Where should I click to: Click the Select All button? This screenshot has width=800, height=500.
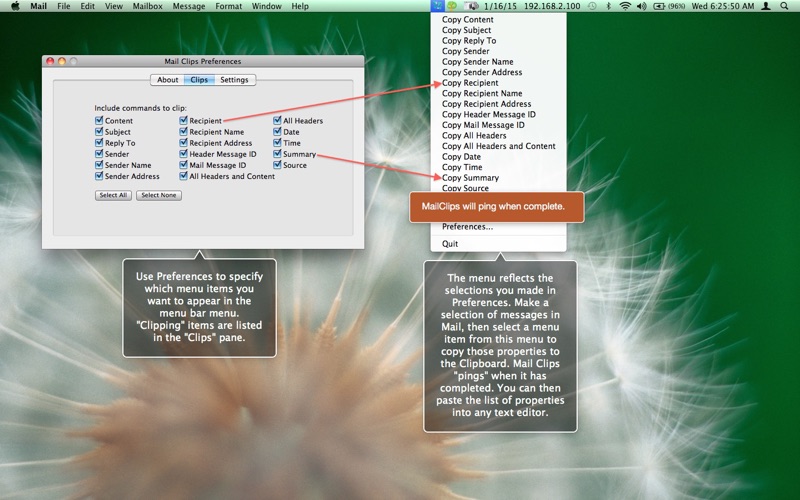point(113,195)
